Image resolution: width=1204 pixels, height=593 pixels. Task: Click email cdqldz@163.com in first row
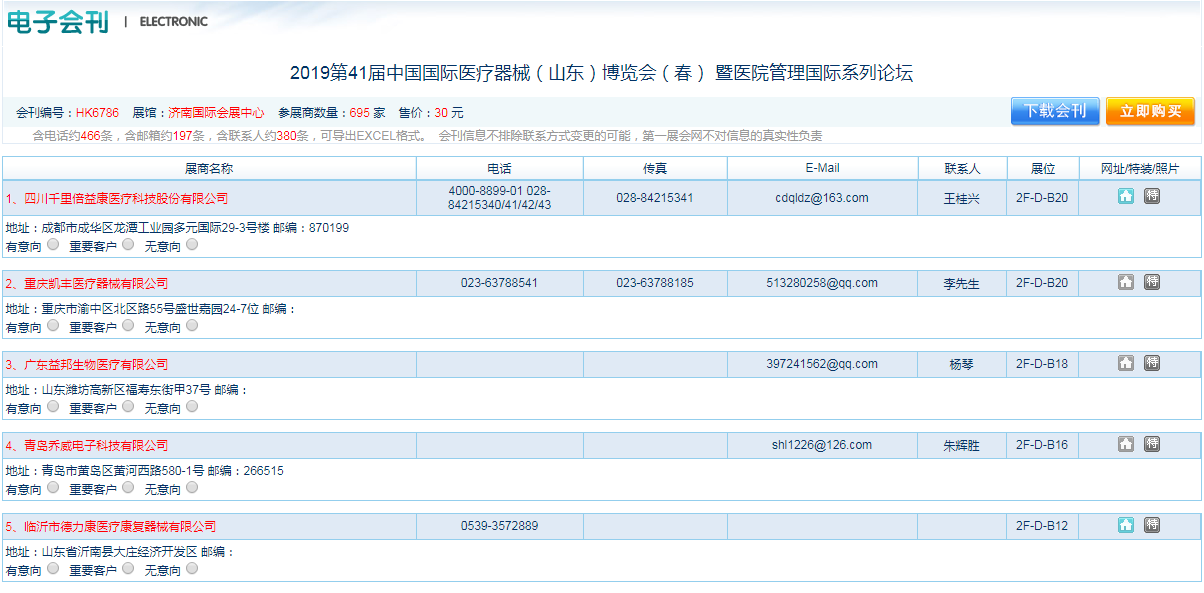pos(822,198)
